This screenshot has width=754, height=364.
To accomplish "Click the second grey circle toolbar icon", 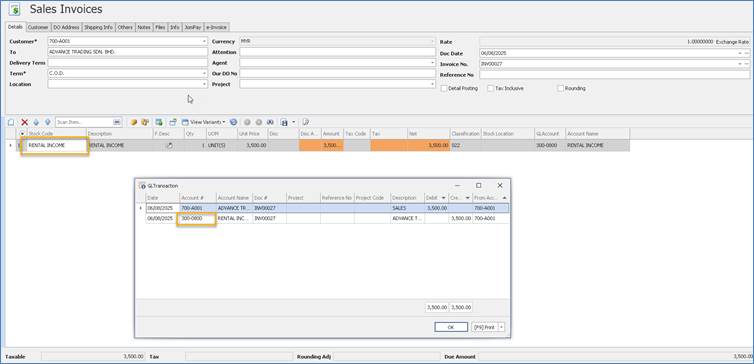I will (259, 123).
